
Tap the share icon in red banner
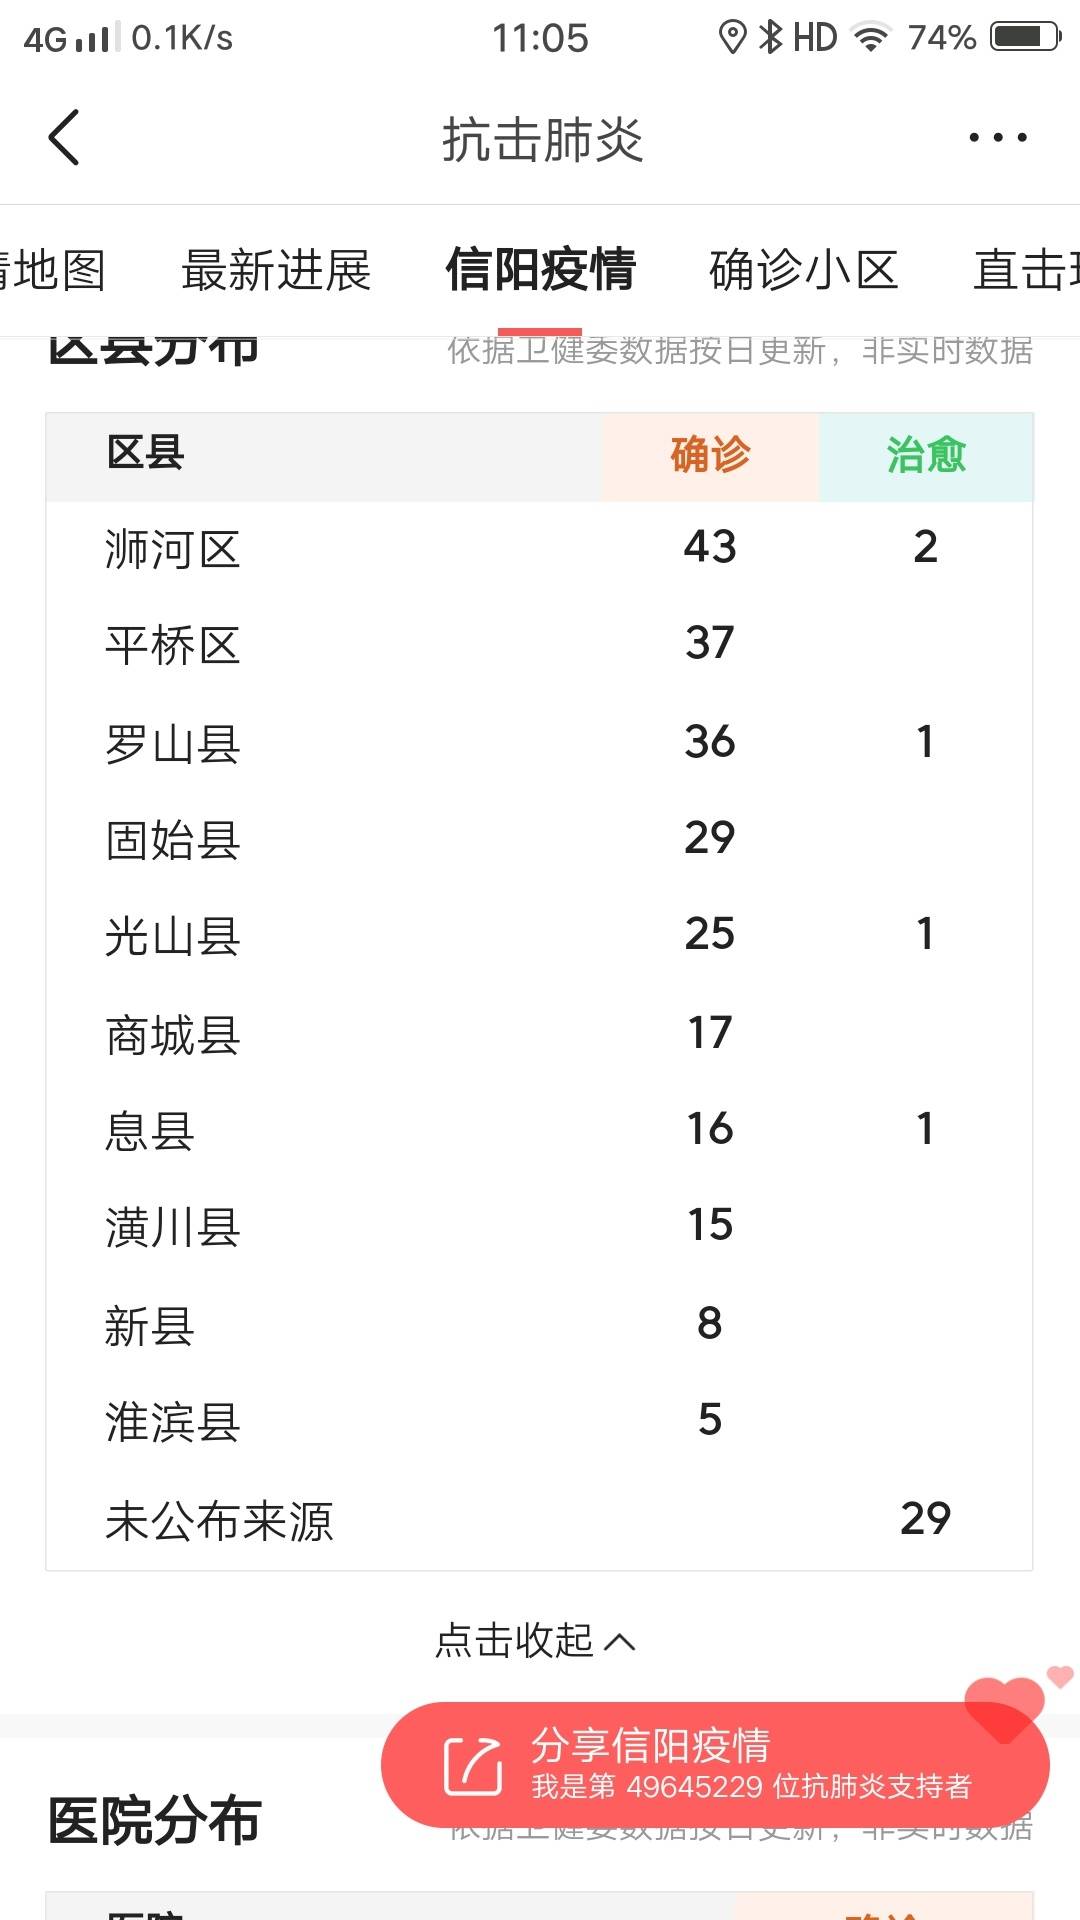pos(472,1766)
